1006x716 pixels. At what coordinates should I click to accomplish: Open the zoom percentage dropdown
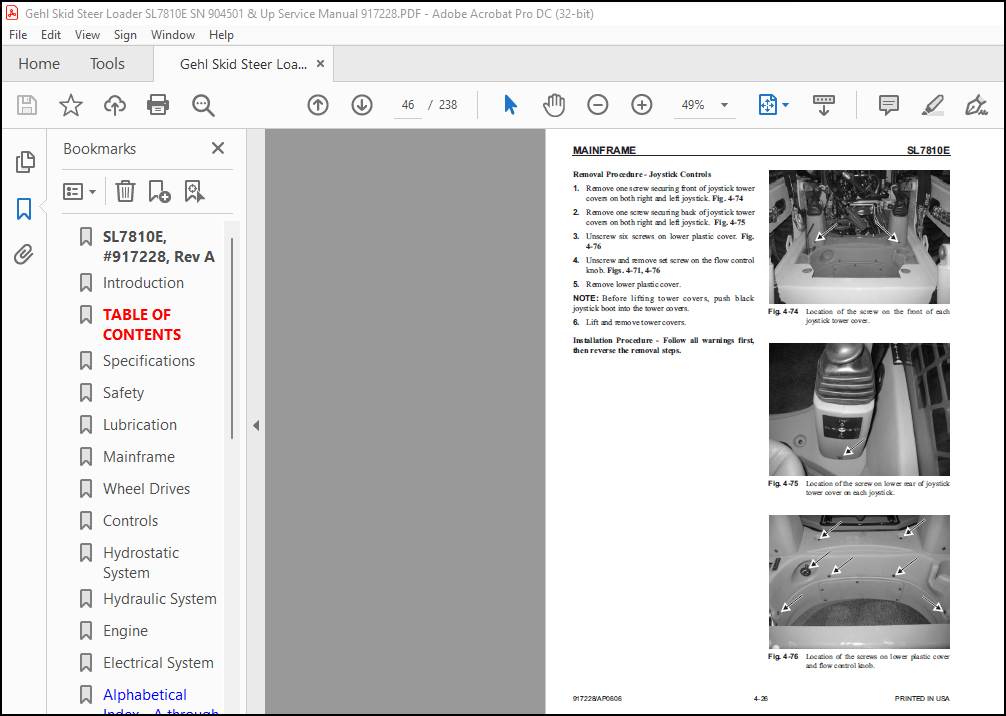[x=724, y=105]
